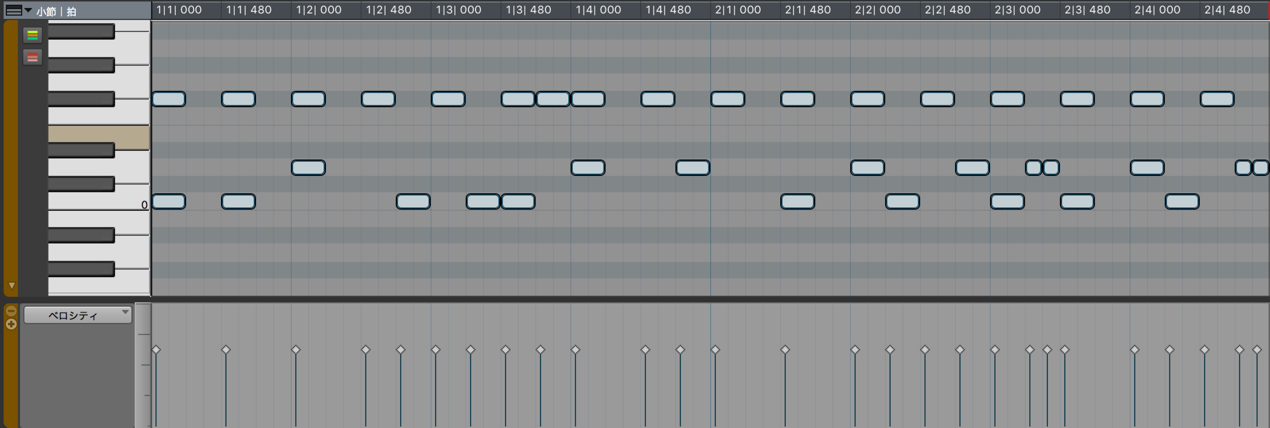Click the bottom black piano key
This screenshot has height=428, width=1270.
(x=81, y=269)
